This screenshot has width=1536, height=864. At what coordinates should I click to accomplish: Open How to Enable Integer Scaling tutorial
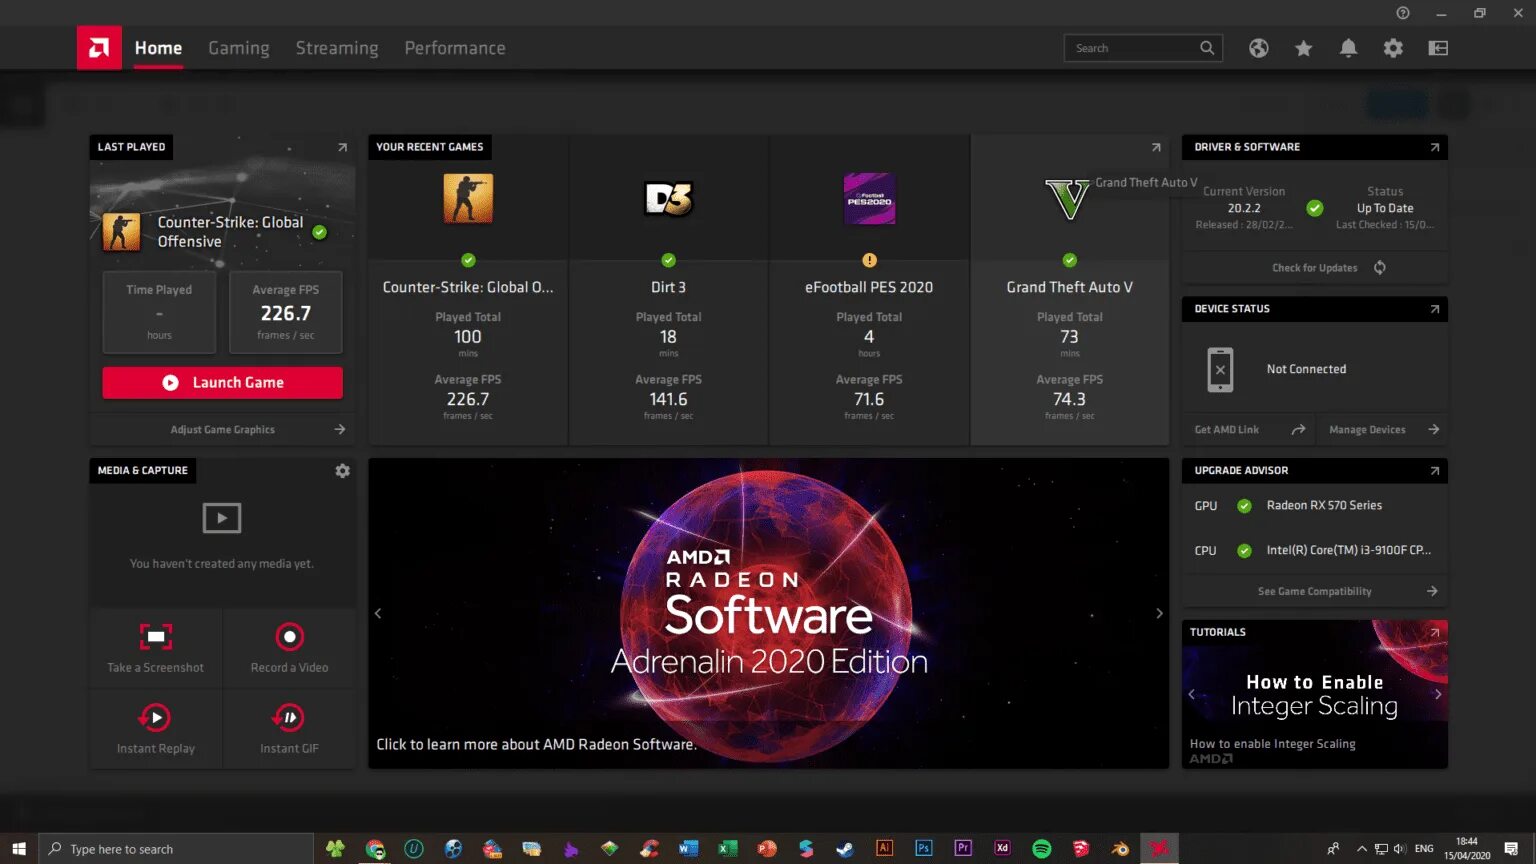(1314, 694)
